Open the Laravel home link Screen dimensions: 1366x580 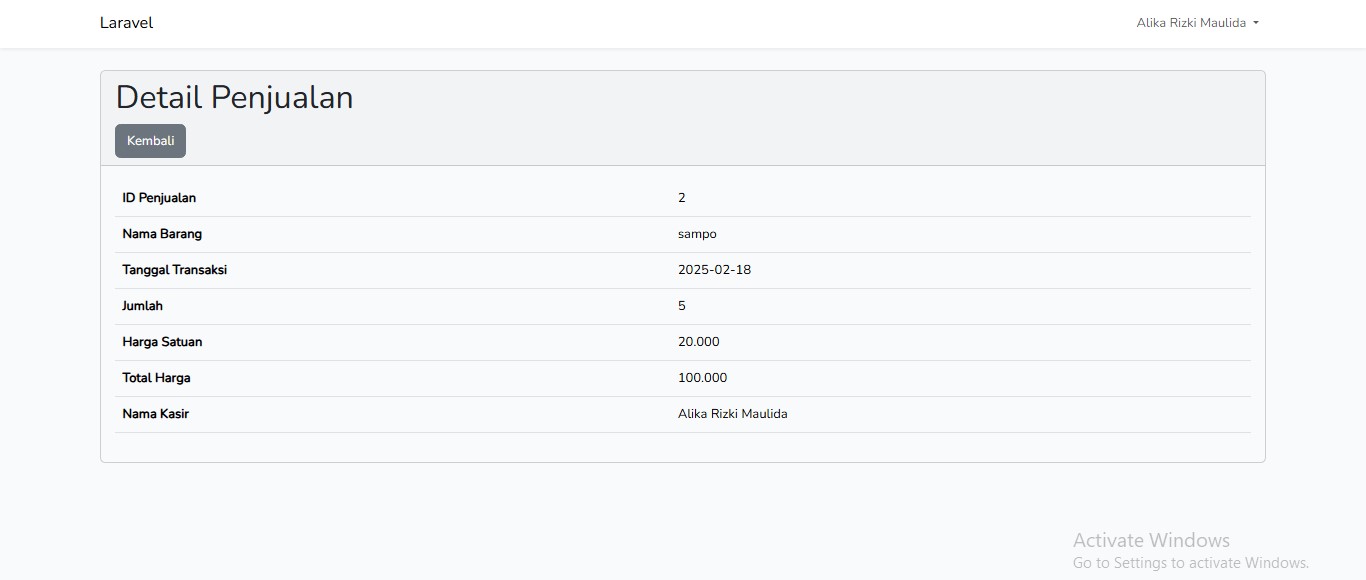pos(126,23)
